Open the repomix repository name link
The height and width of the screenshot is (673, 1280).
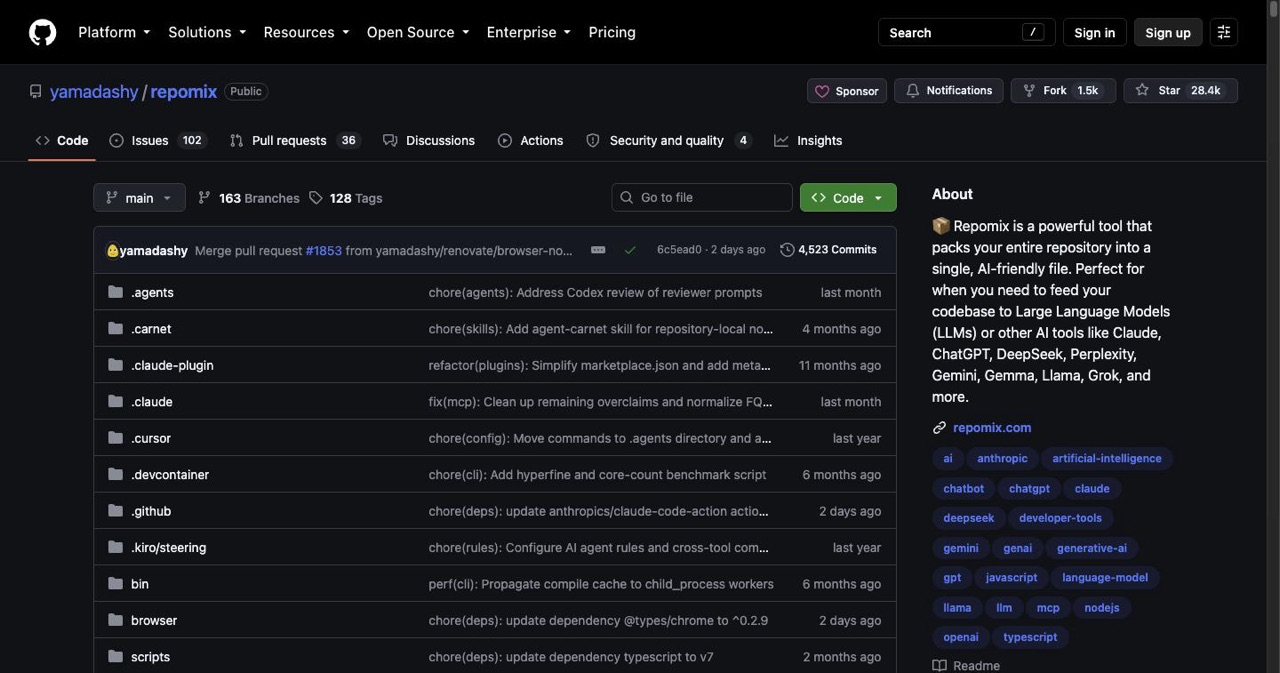[x=184, y=92]
